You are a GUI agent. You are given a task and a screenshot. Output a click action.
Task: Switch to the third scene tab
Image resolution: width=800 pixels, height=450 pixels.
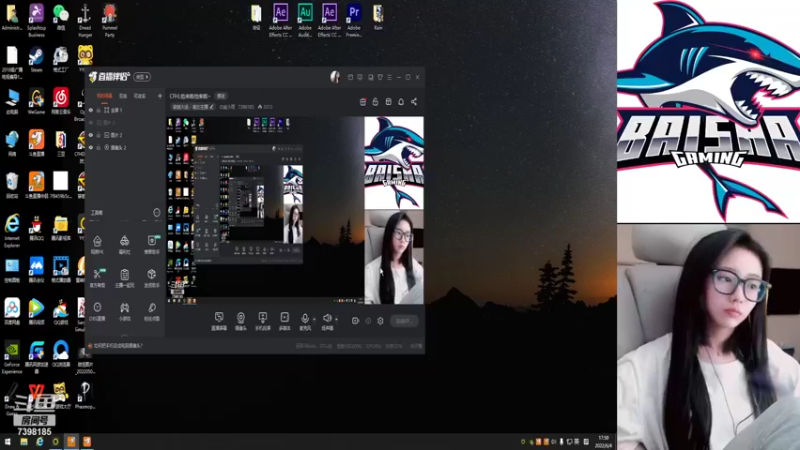(x=139, y=96)
